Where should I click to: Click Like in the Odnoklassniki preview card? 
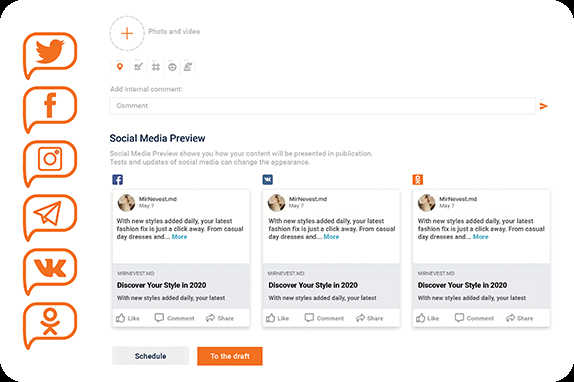point(428,318)
